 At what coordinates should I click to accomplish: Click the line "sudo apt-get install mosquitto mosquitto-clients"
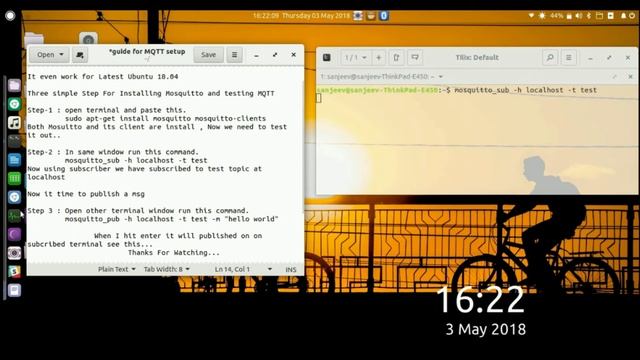click(165, 119)
